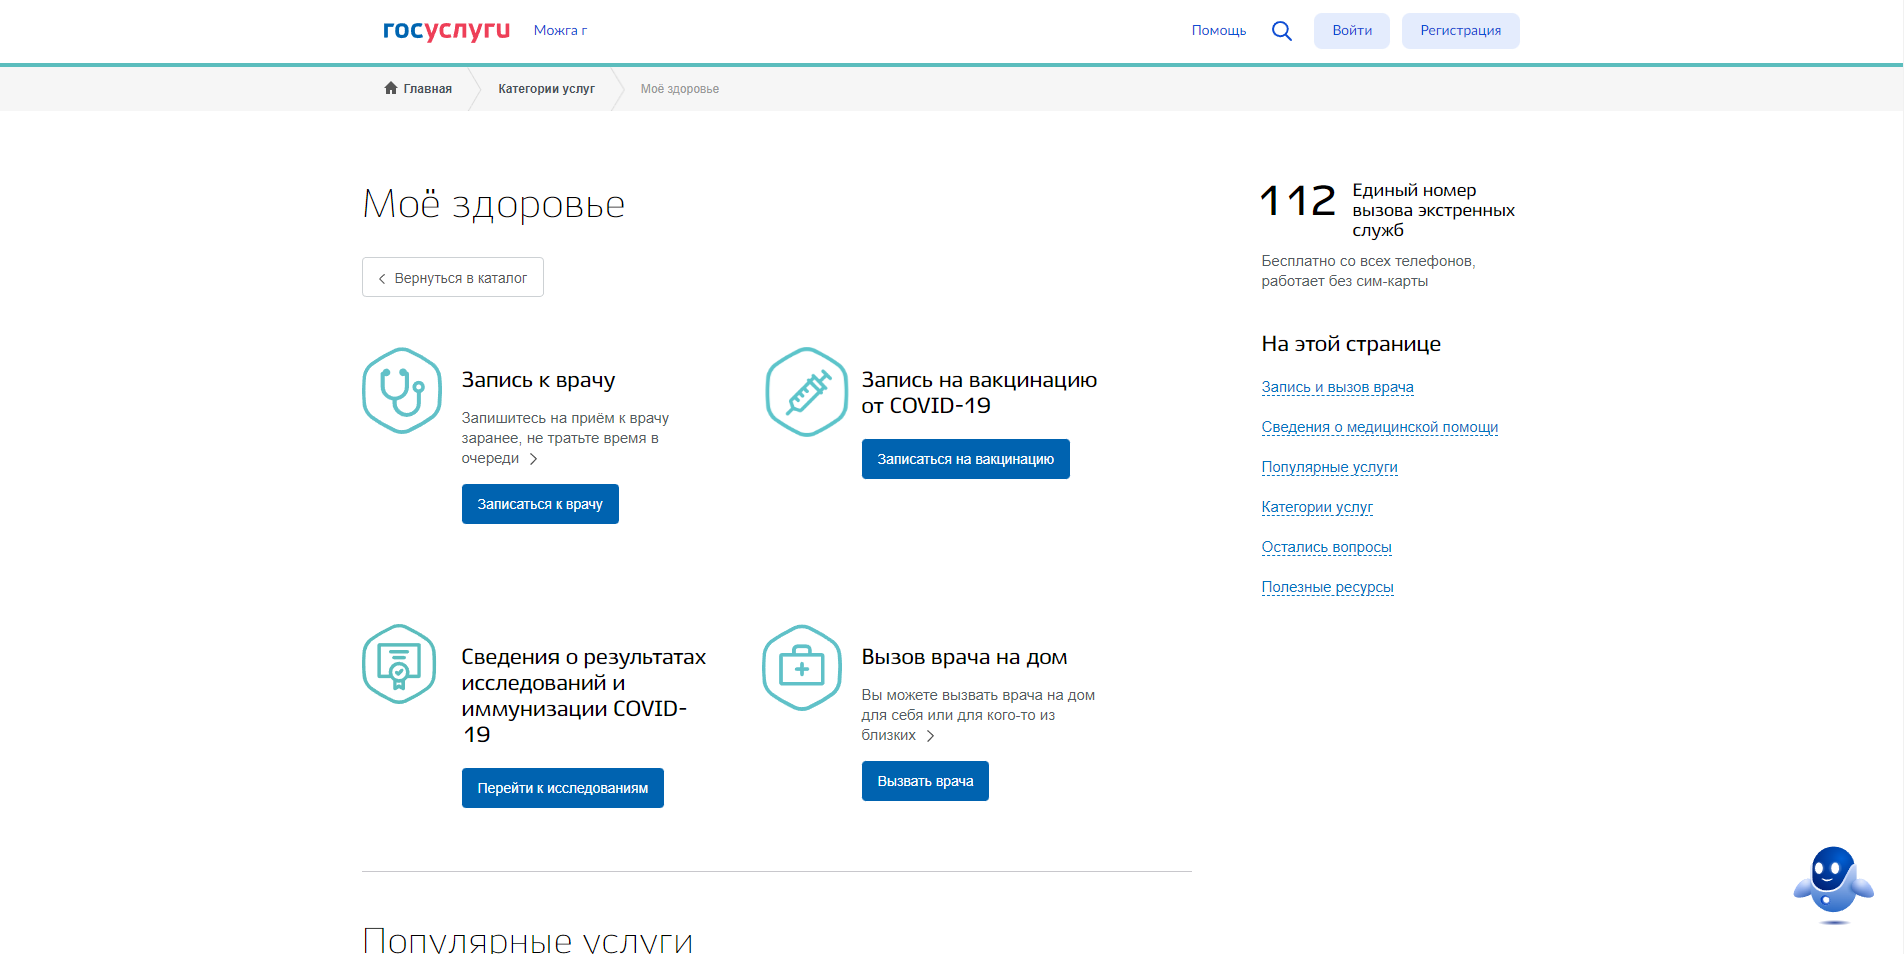Jump to Популярные услуги sidebar link

pyautogui.click(x=1329, y=467)
